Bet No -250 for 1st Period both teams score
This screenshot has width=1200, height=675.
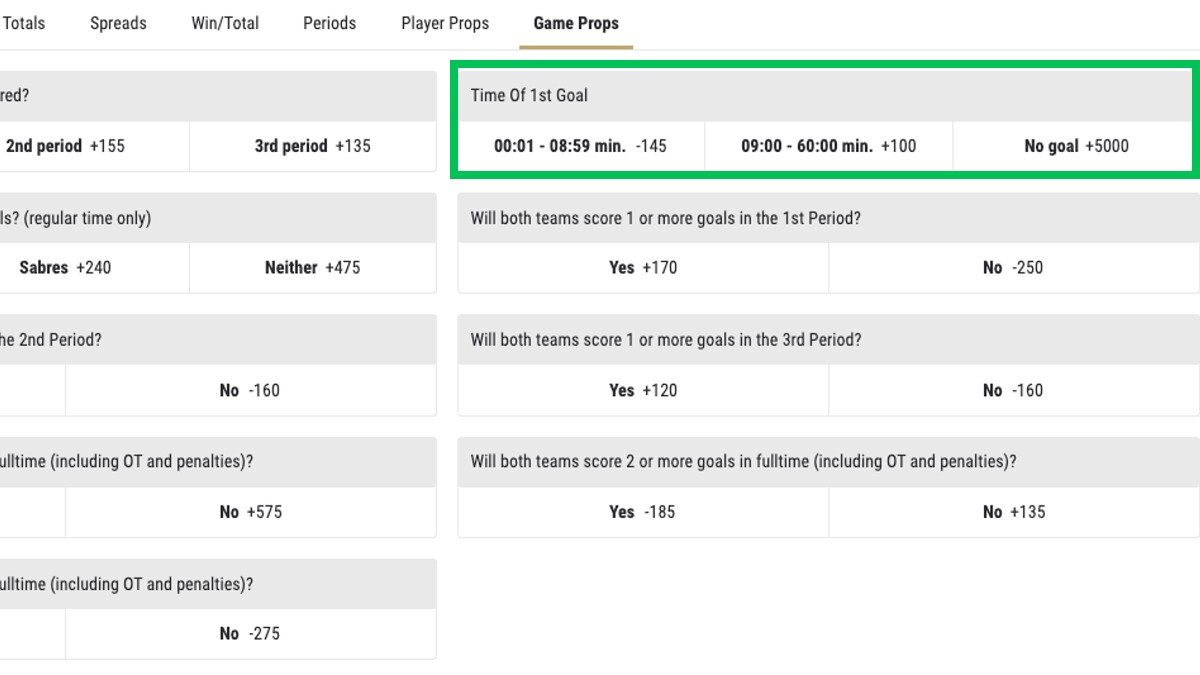coord(1014,268)
